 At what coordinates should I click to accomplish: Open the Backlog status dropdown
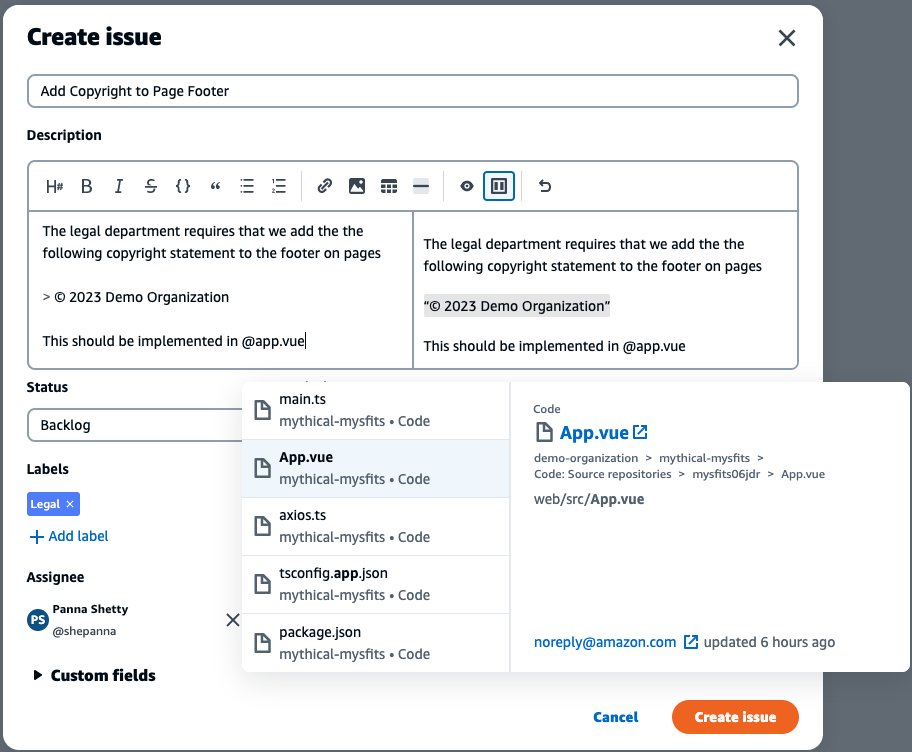coord(130,424)
